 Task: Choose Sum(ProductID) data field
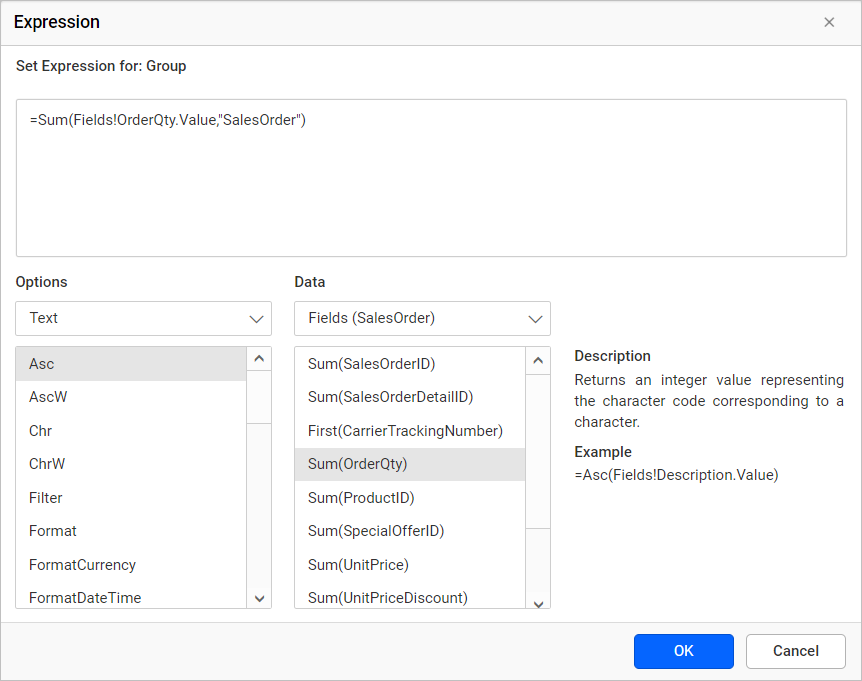click(410, 498)
